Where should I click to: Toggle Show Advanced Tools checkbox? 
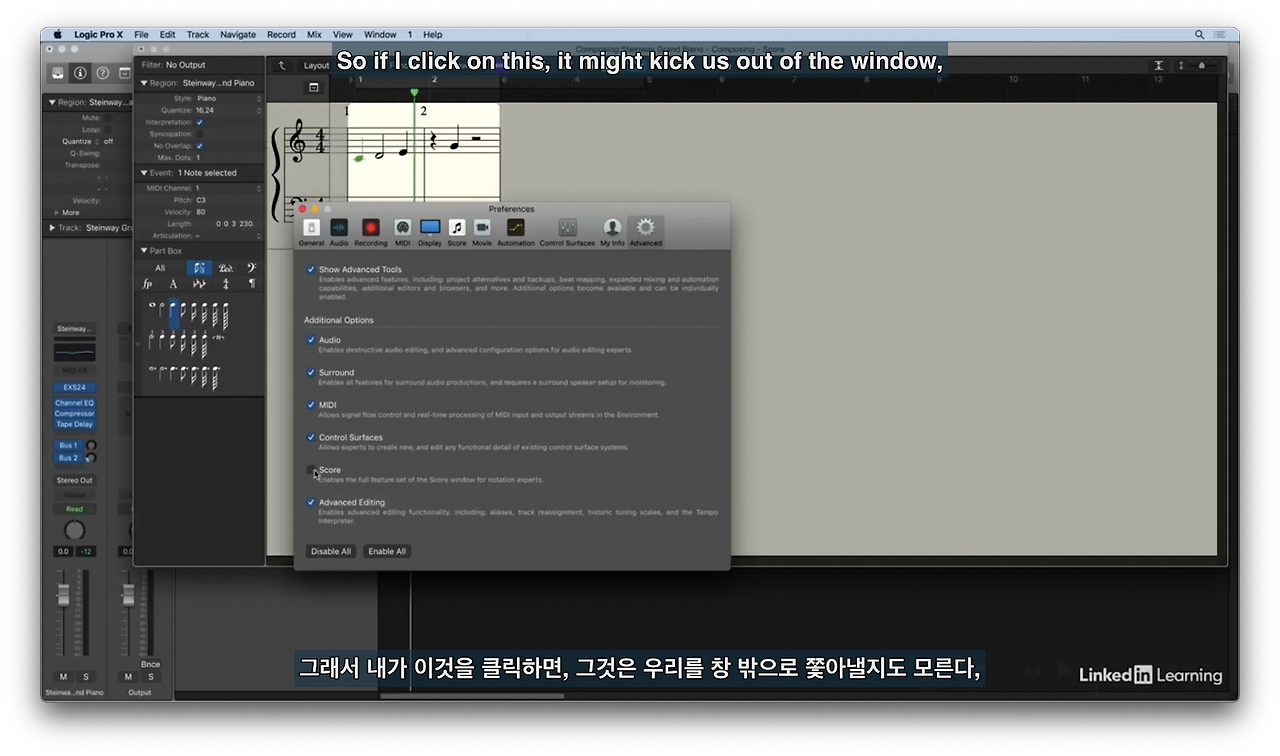pos(311,270)
